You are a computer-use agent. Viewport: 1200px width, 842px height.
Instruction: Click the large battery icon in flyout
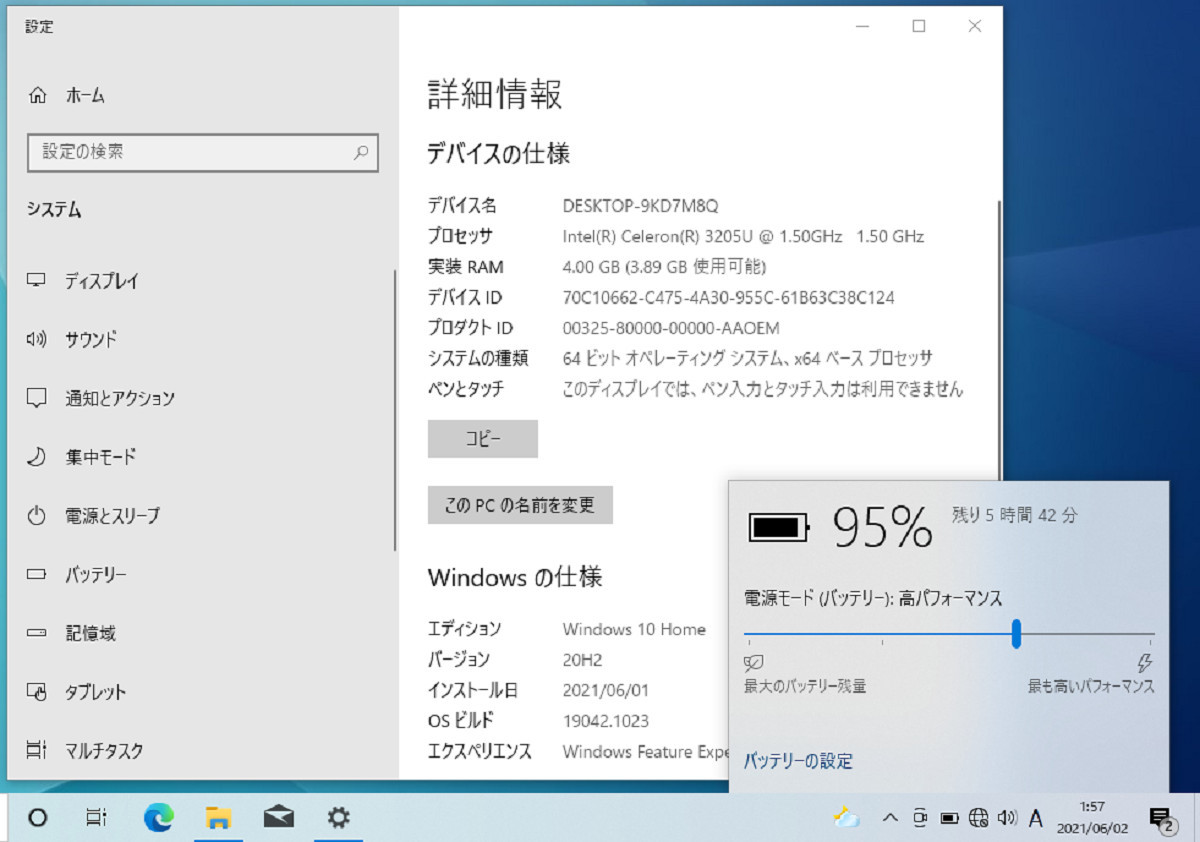[x=780, y=526]
